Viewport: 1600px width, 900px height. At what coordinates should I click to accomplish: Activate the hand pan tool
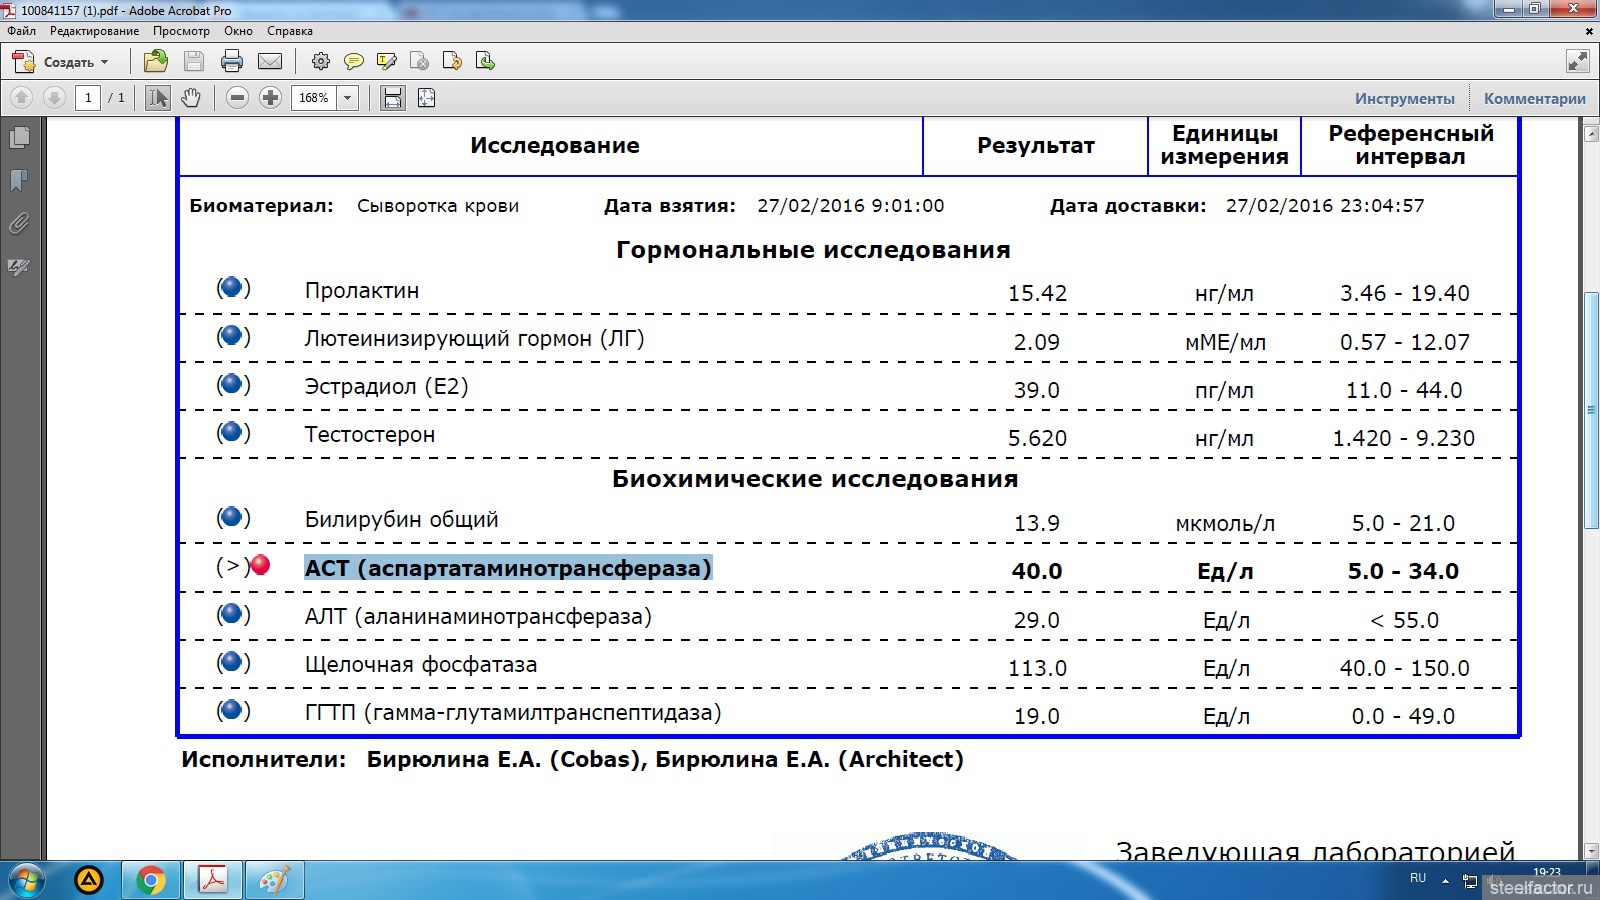(x=191, y=98)
